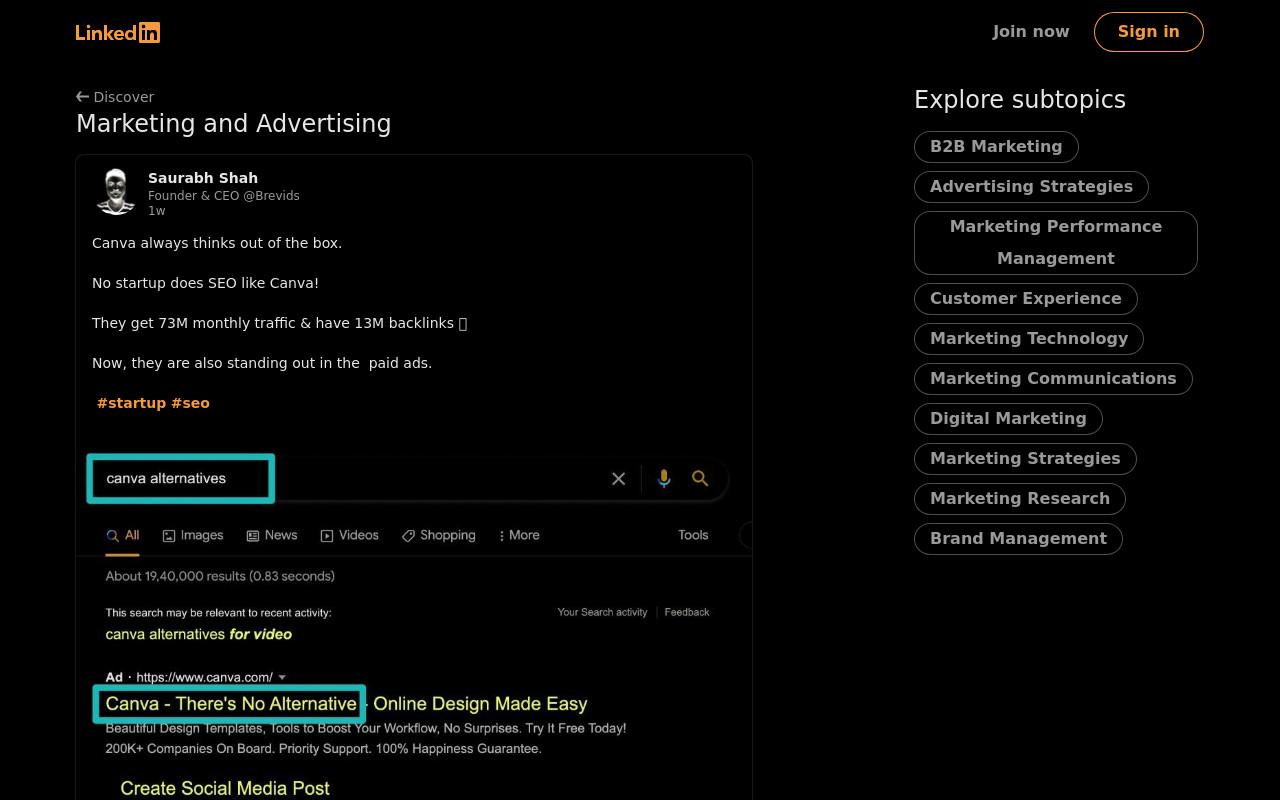Image resolution: width=1280 pixels, height=800 pixels.
Task: Click the 'canva alternatives' search field
Action: pyautogui.click(x=180, y=479)
